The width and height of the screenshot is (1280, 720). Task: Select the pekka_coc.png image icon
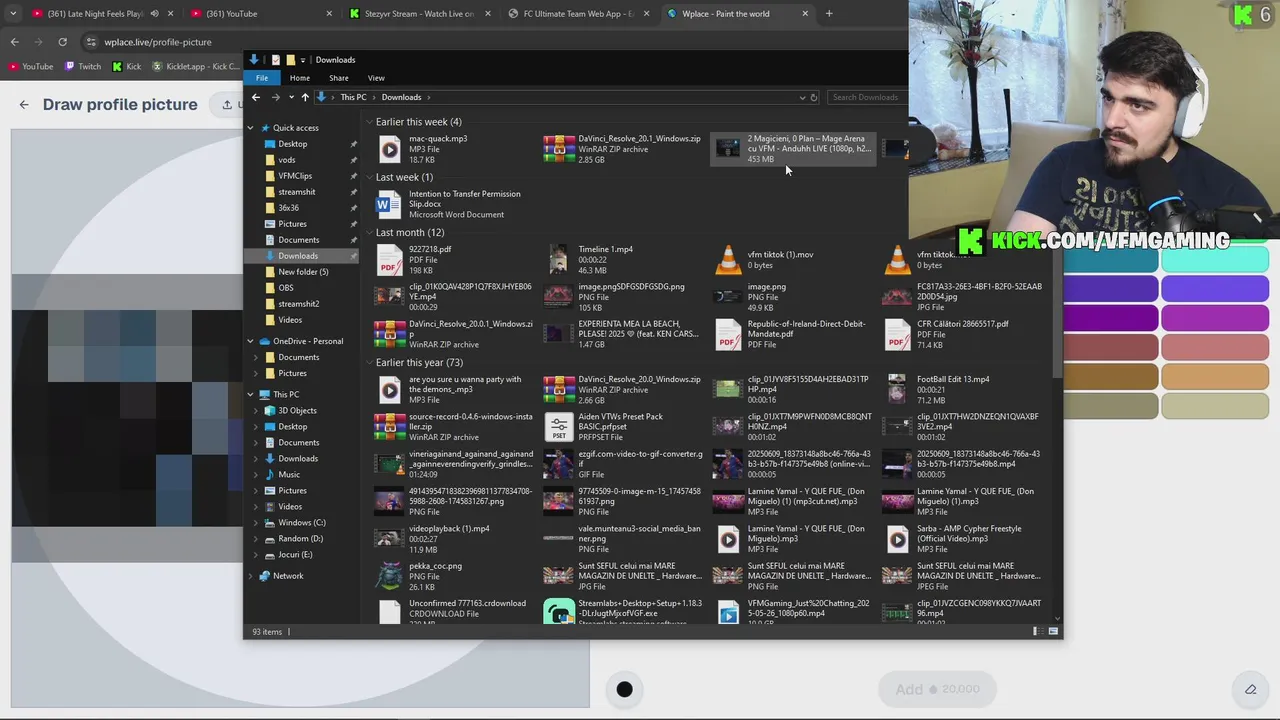pos(390,576)
